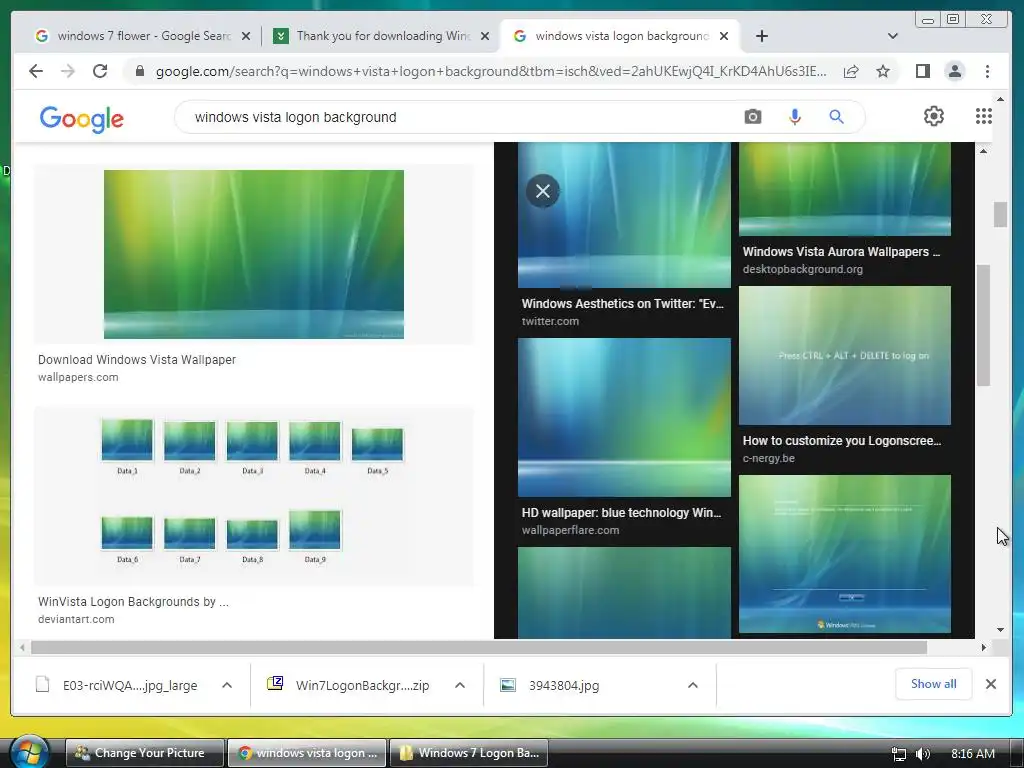Screen dimensions: 1024x768
Task: Close the downloads bar
Action: pos(991,684)
